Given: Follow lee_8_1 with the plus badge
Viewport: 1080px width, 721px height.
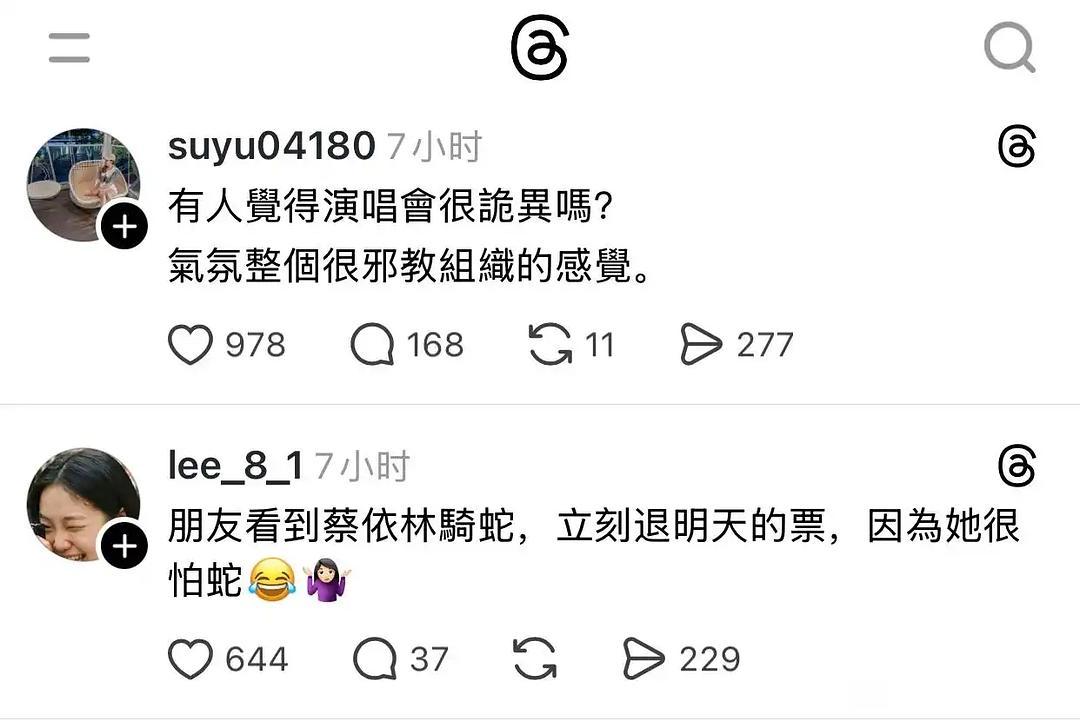Looking at the screenshot, I should click(x=124, y=547).
